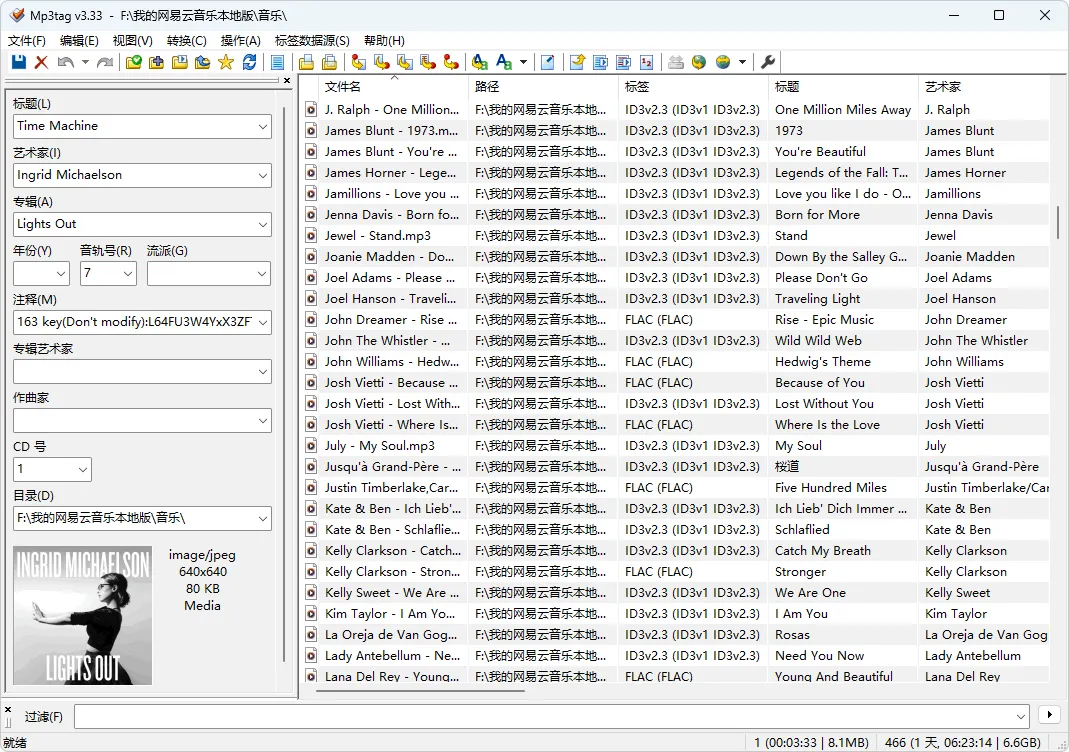The width and height of the screenshot is (1069, 752).
Task: Close the tag panel with its X
Action: point(287,80)
